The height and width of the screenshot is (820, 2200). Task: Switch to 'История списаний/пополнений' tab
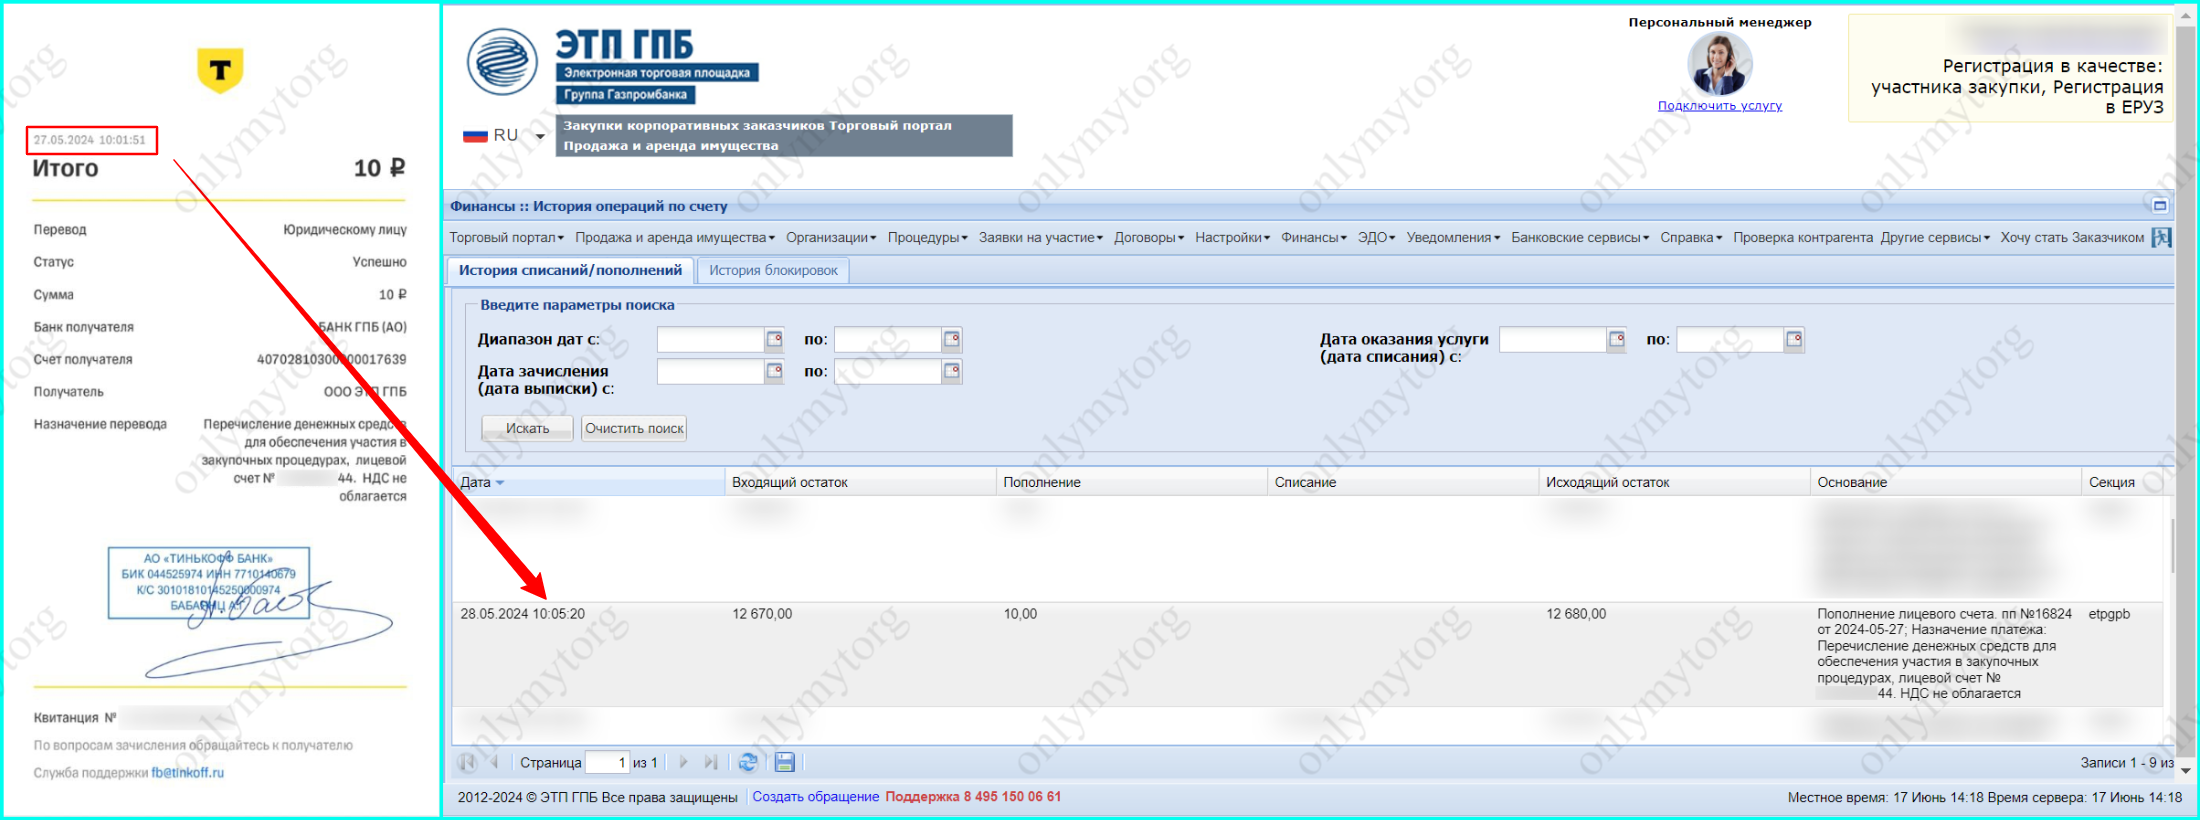[x=570, y=270]
